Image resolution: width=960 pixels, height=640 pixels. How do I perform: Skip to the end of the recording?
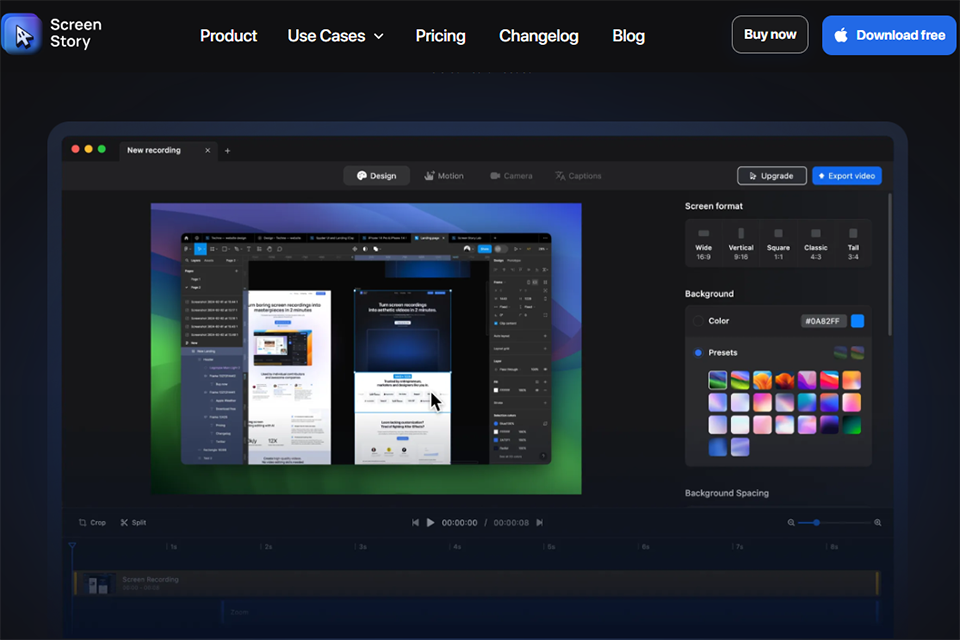(x=539, y=522)
